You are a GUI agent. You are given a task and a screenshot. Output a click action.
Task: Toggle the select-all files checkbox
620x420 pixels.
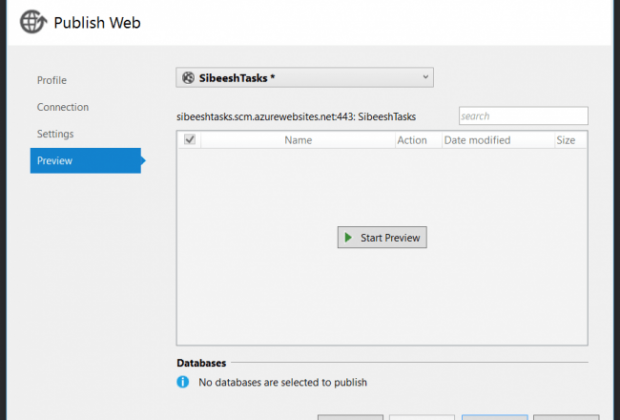click(x=190, y=140)
